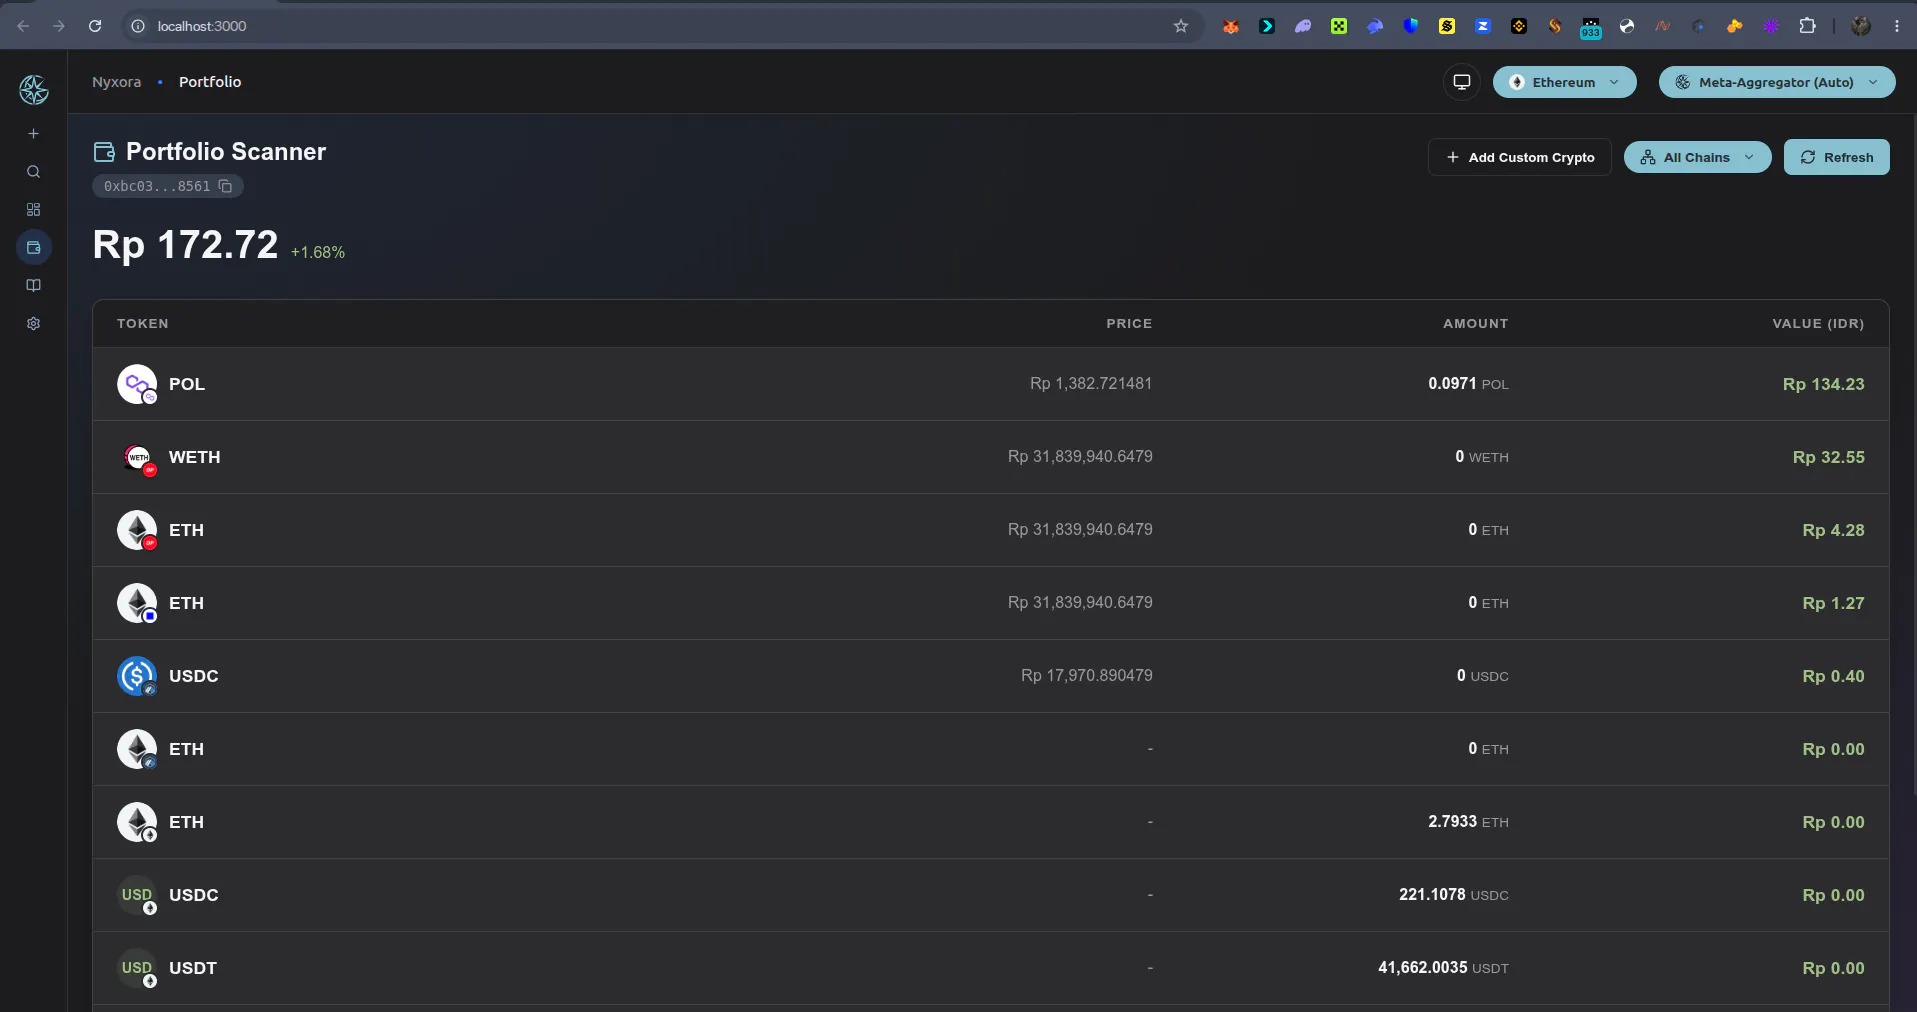Click the price Rp 1,382.721481
1917x1012 pixels.
(x=1091, y=384)
